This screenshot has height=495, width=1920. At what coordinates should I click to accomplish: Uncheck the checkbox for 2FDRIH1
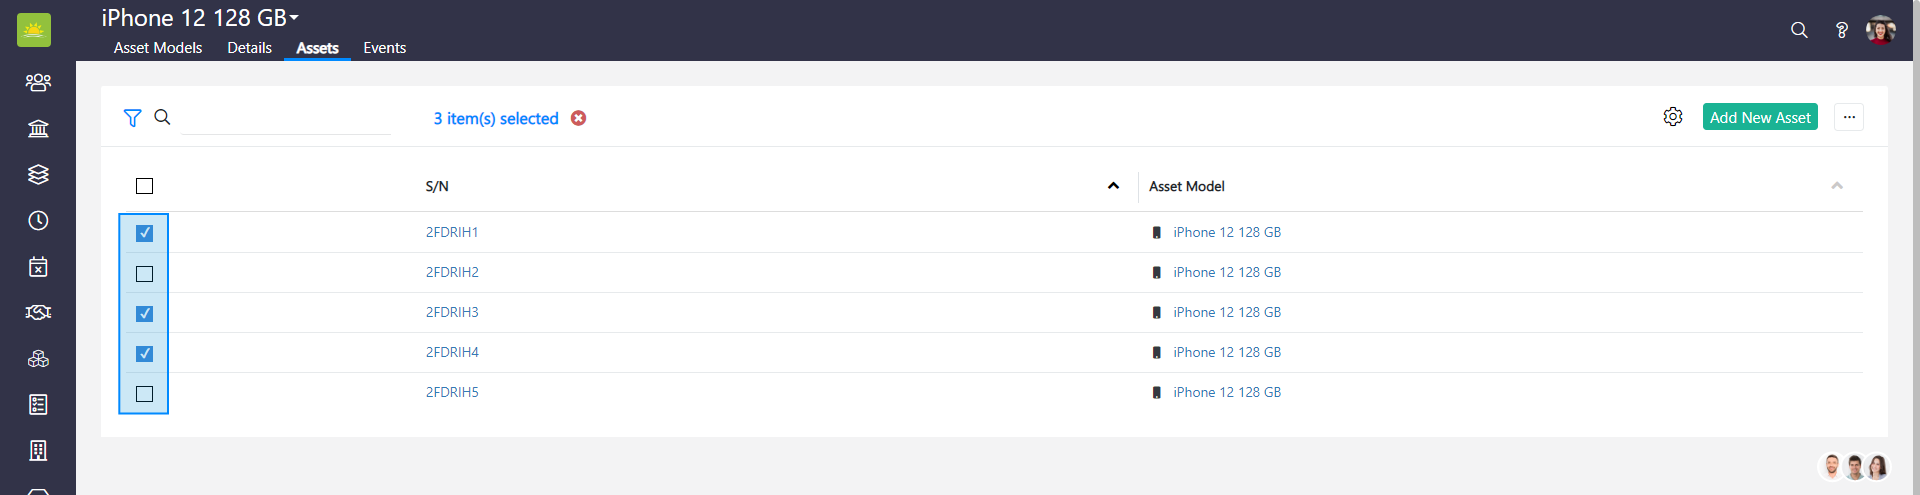[144, 233]
